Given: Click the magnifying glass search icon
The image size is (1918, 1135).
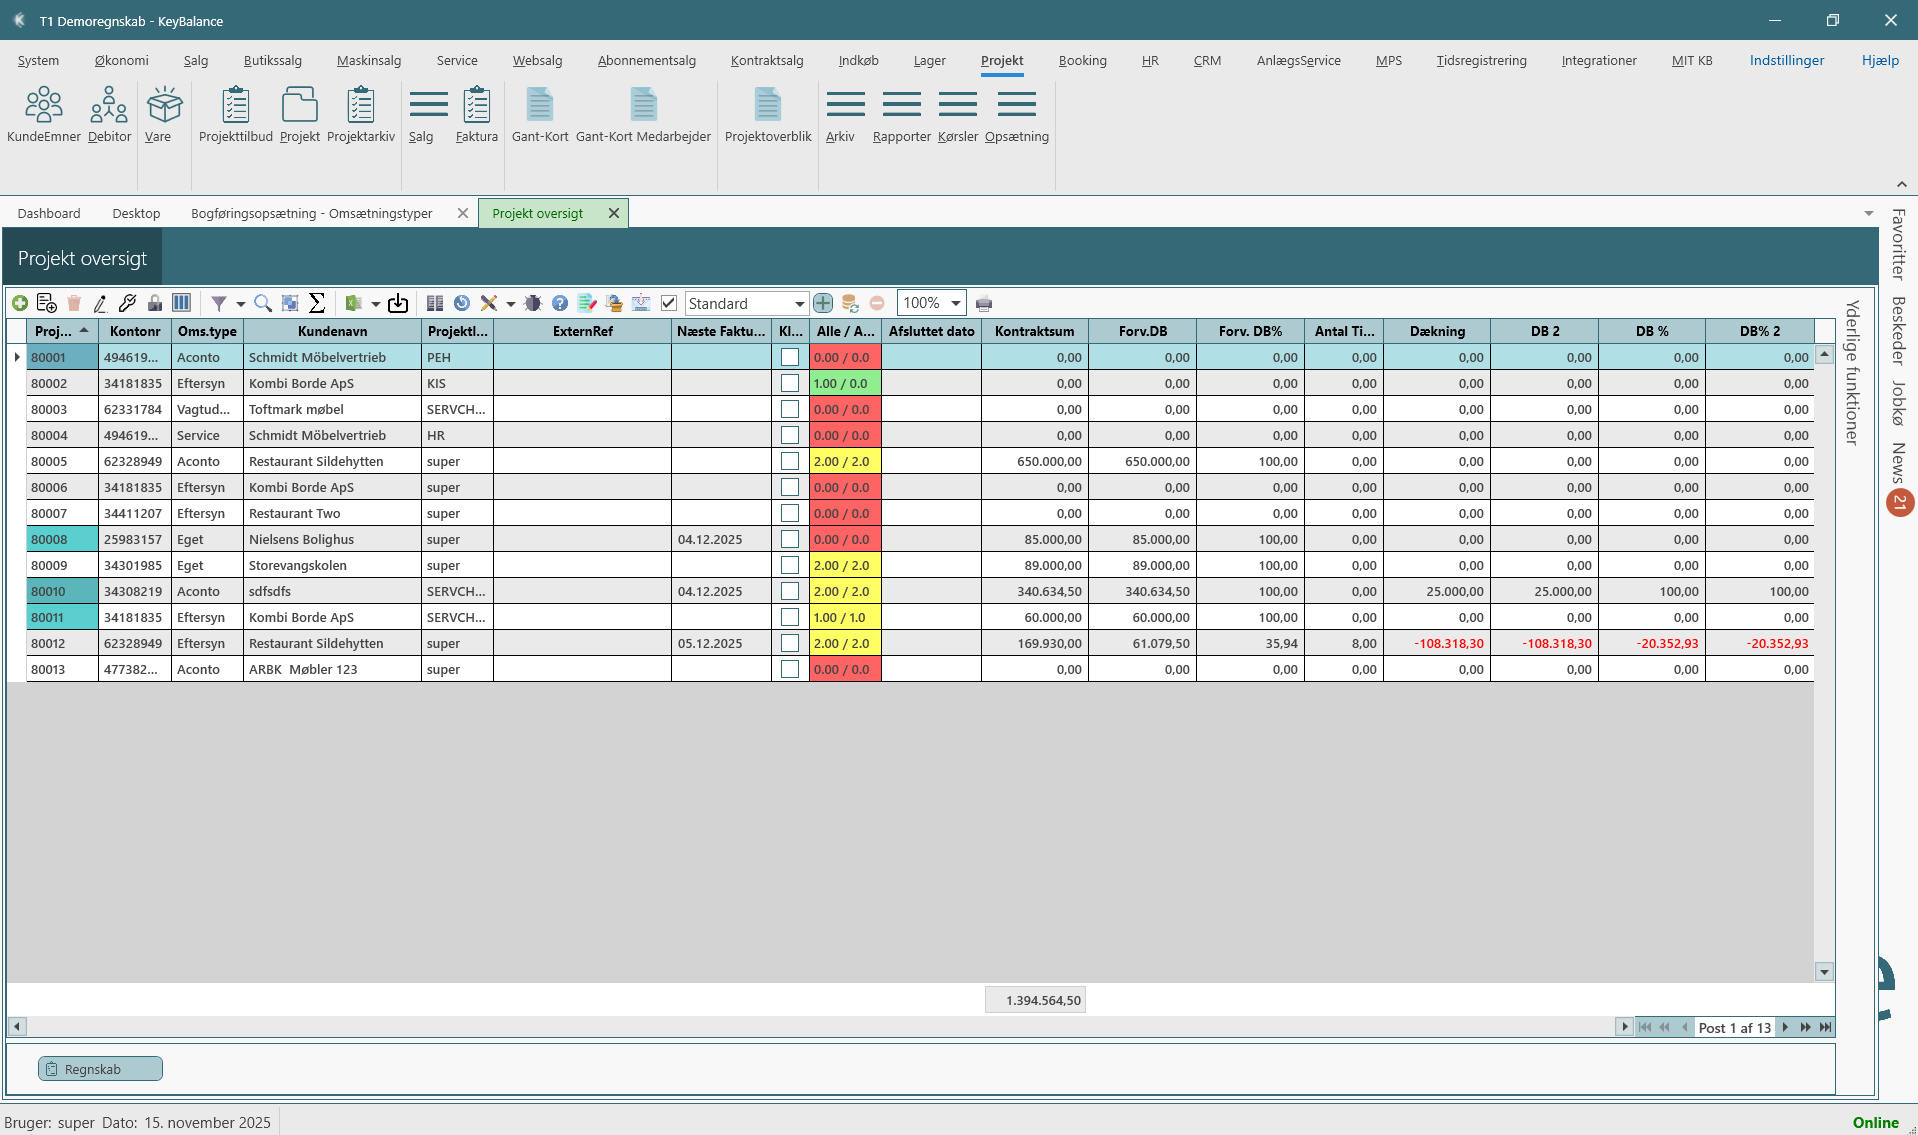Looking at the screenshot, I should tap(263, 303).
